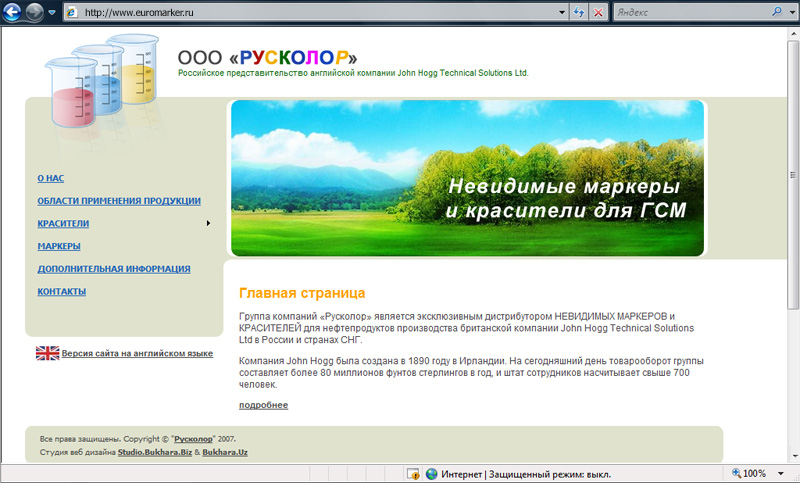Open the Bukhara.Uz footer link

[225, 452]
